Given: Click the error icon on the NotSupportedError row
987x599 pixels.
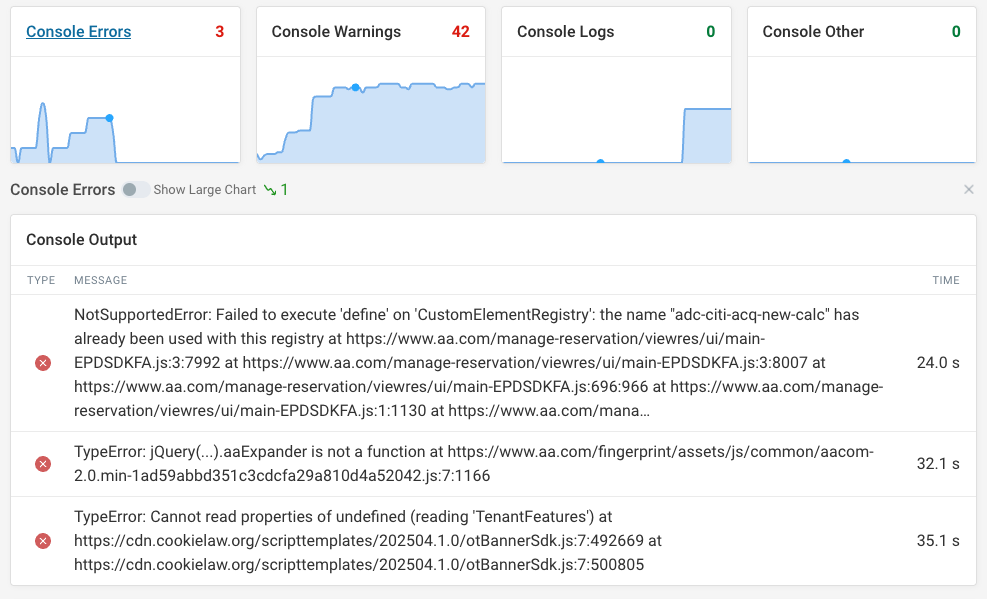Looking at the screenshot, I should 42,363.
